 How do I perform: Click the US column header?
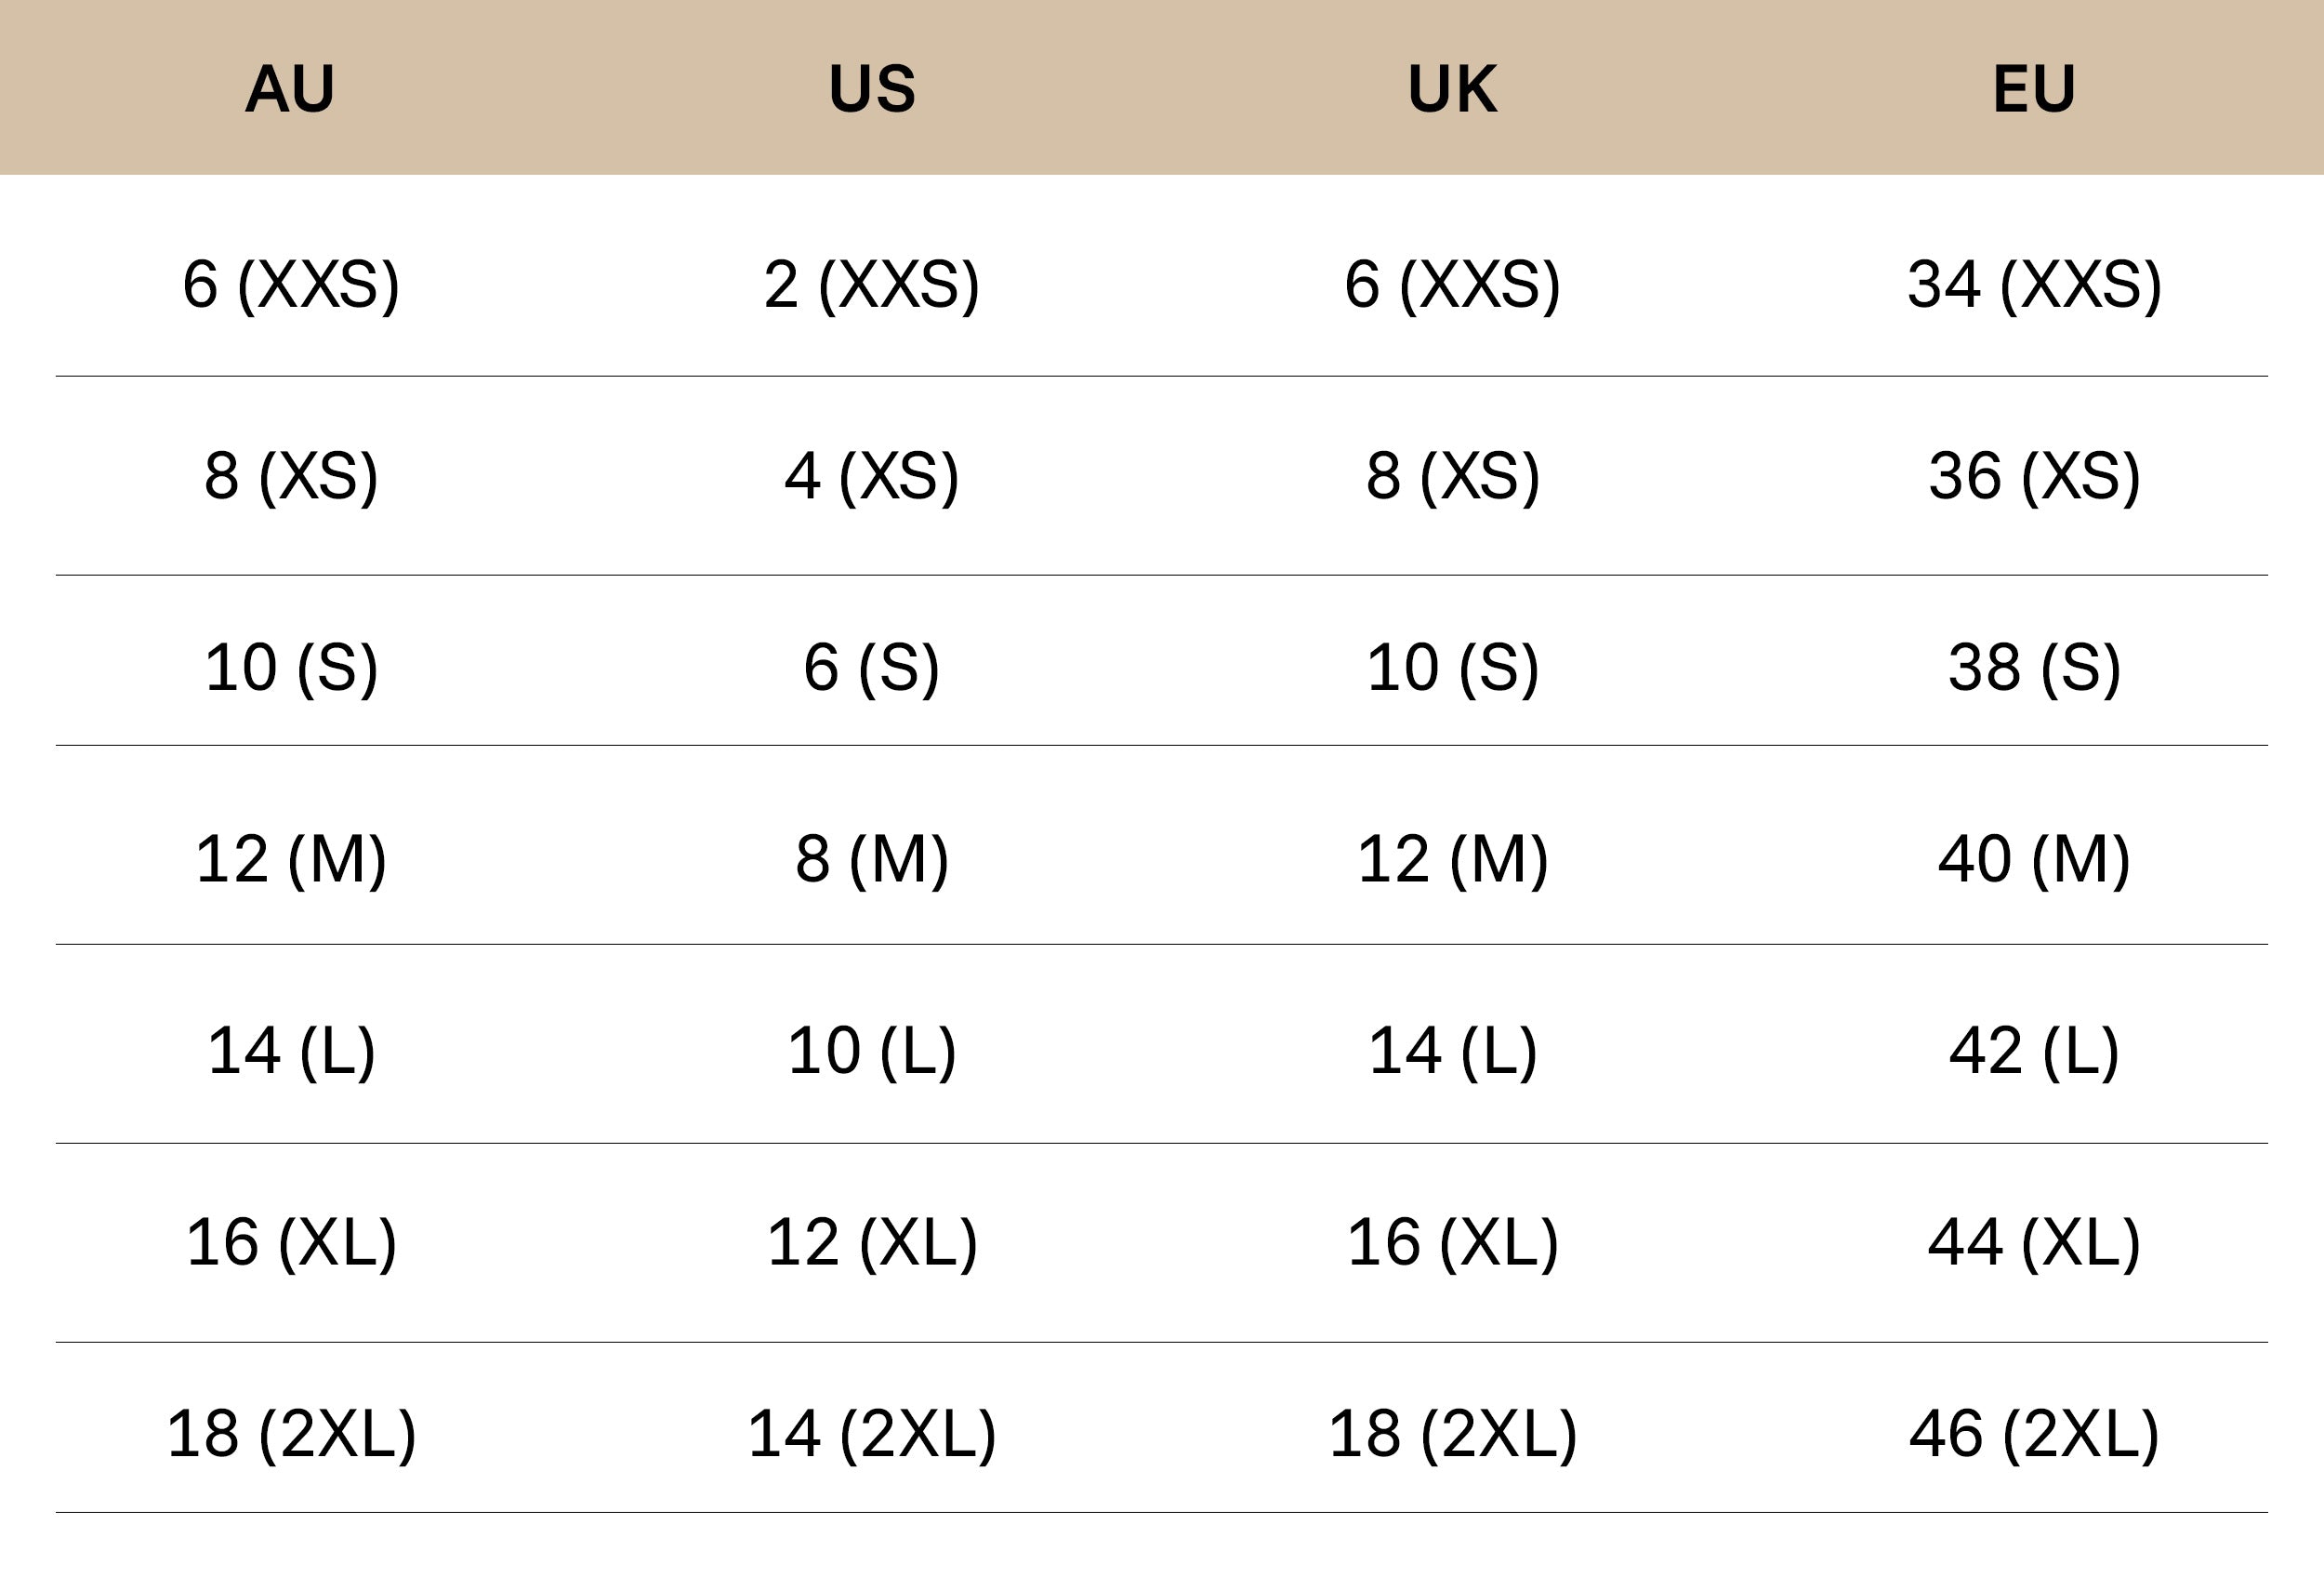872,88
